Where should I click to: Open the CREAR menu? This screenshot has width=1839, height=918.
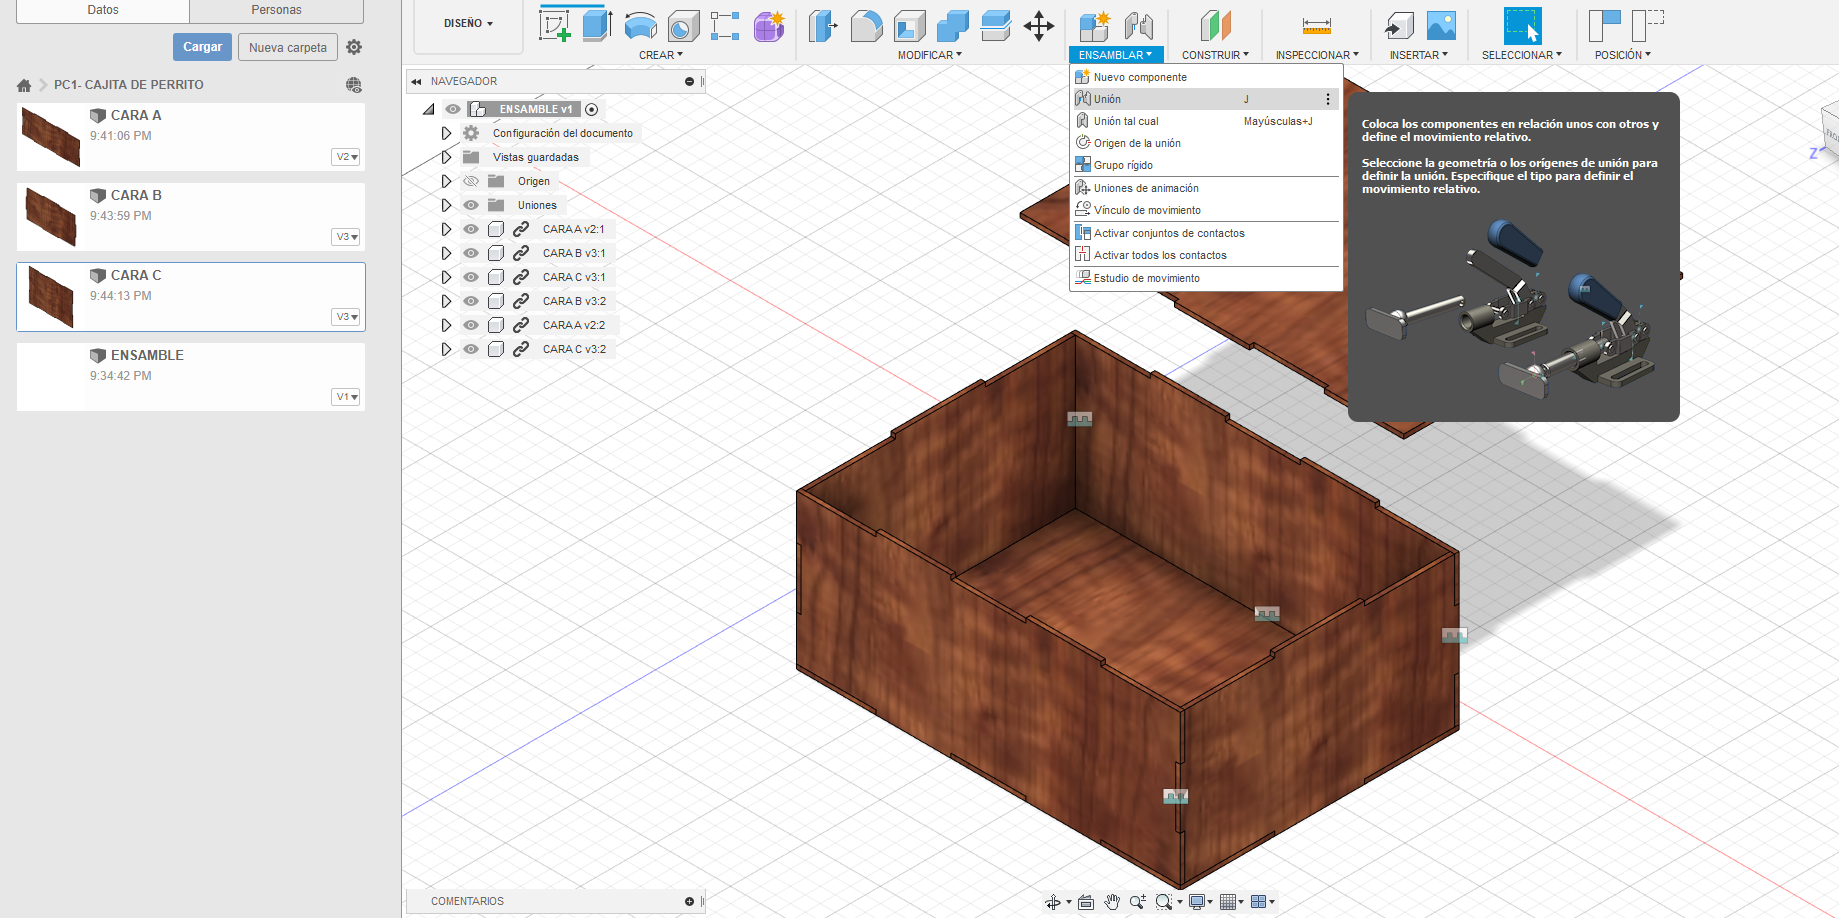click(x=661, y=55)
